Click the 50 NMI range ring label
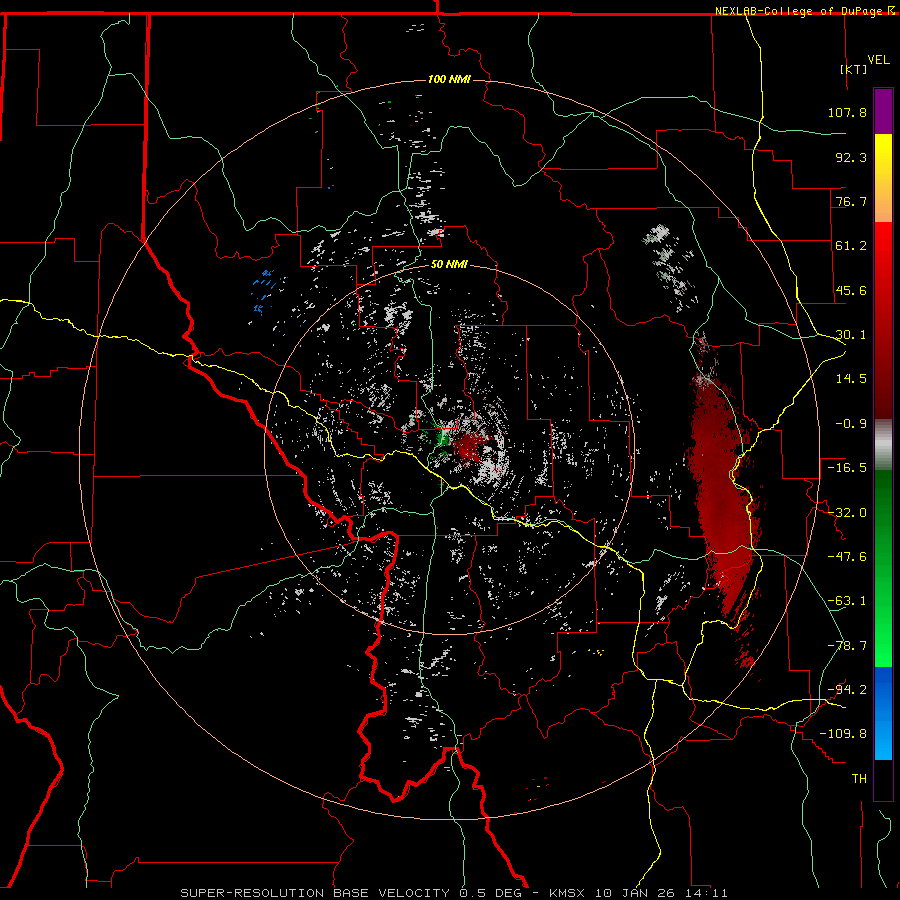This screenshot has width=900, height=900. pos(449,264)
